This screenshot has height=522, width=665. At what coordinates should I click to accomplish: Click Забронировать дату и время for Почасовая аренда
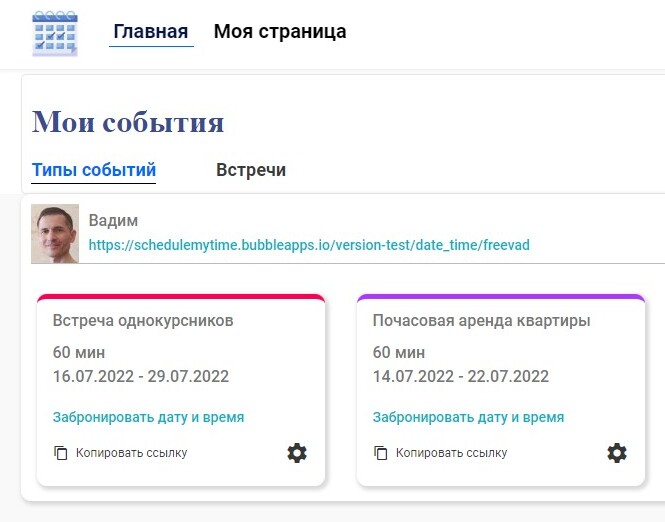(468, 417)
